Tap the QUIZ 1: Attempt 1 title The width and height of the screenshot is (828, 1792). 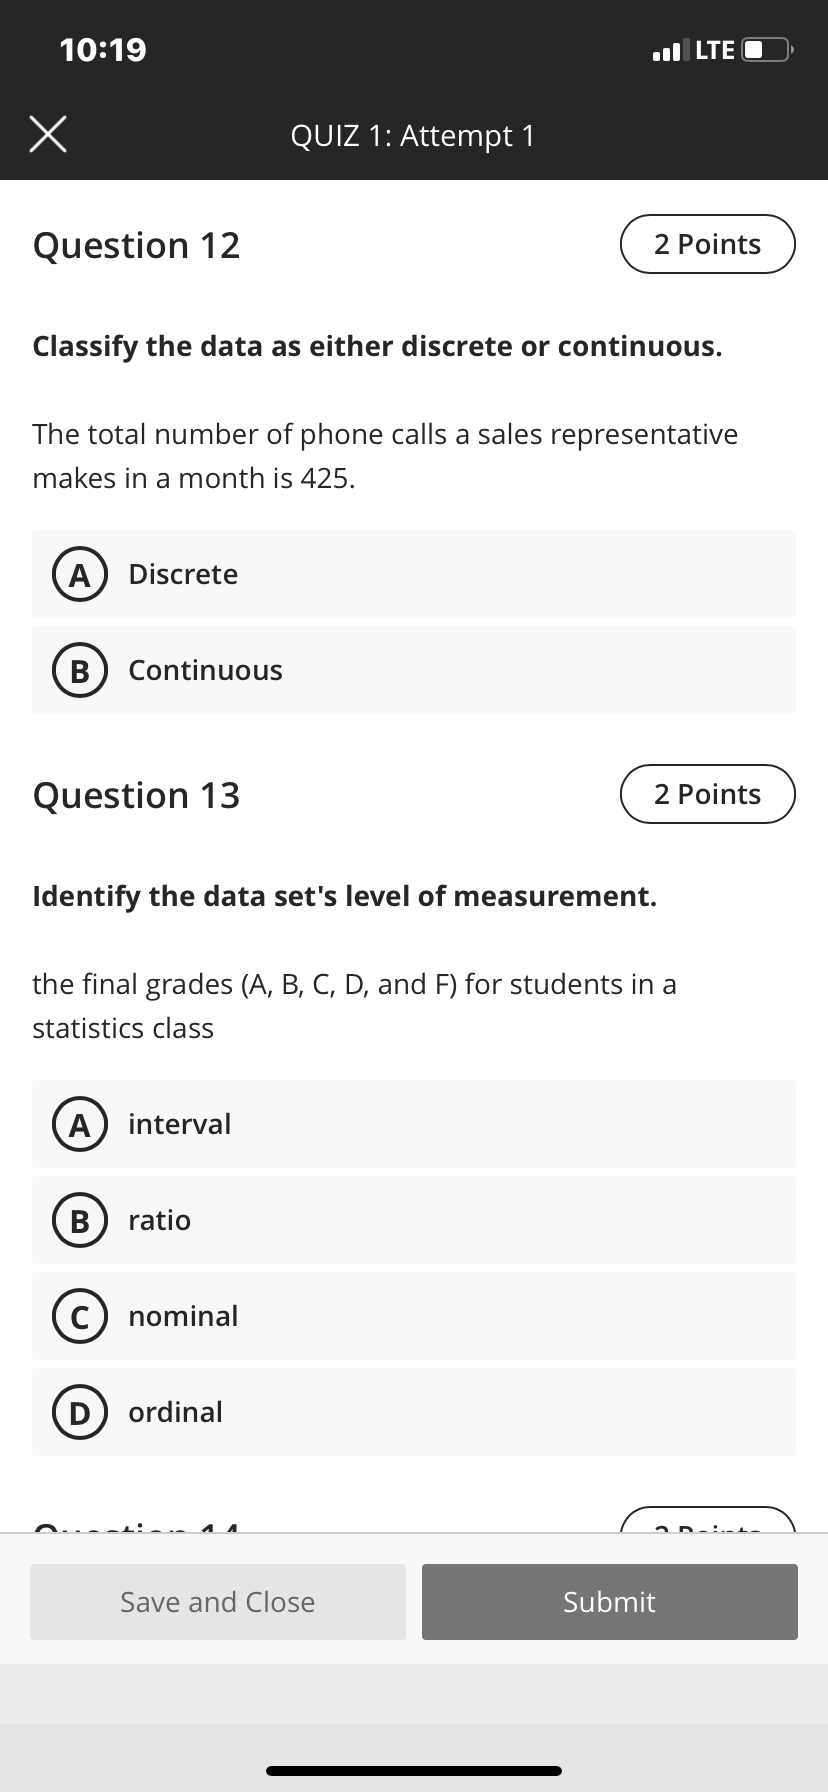pyautogui.click(x=413, y=135)
